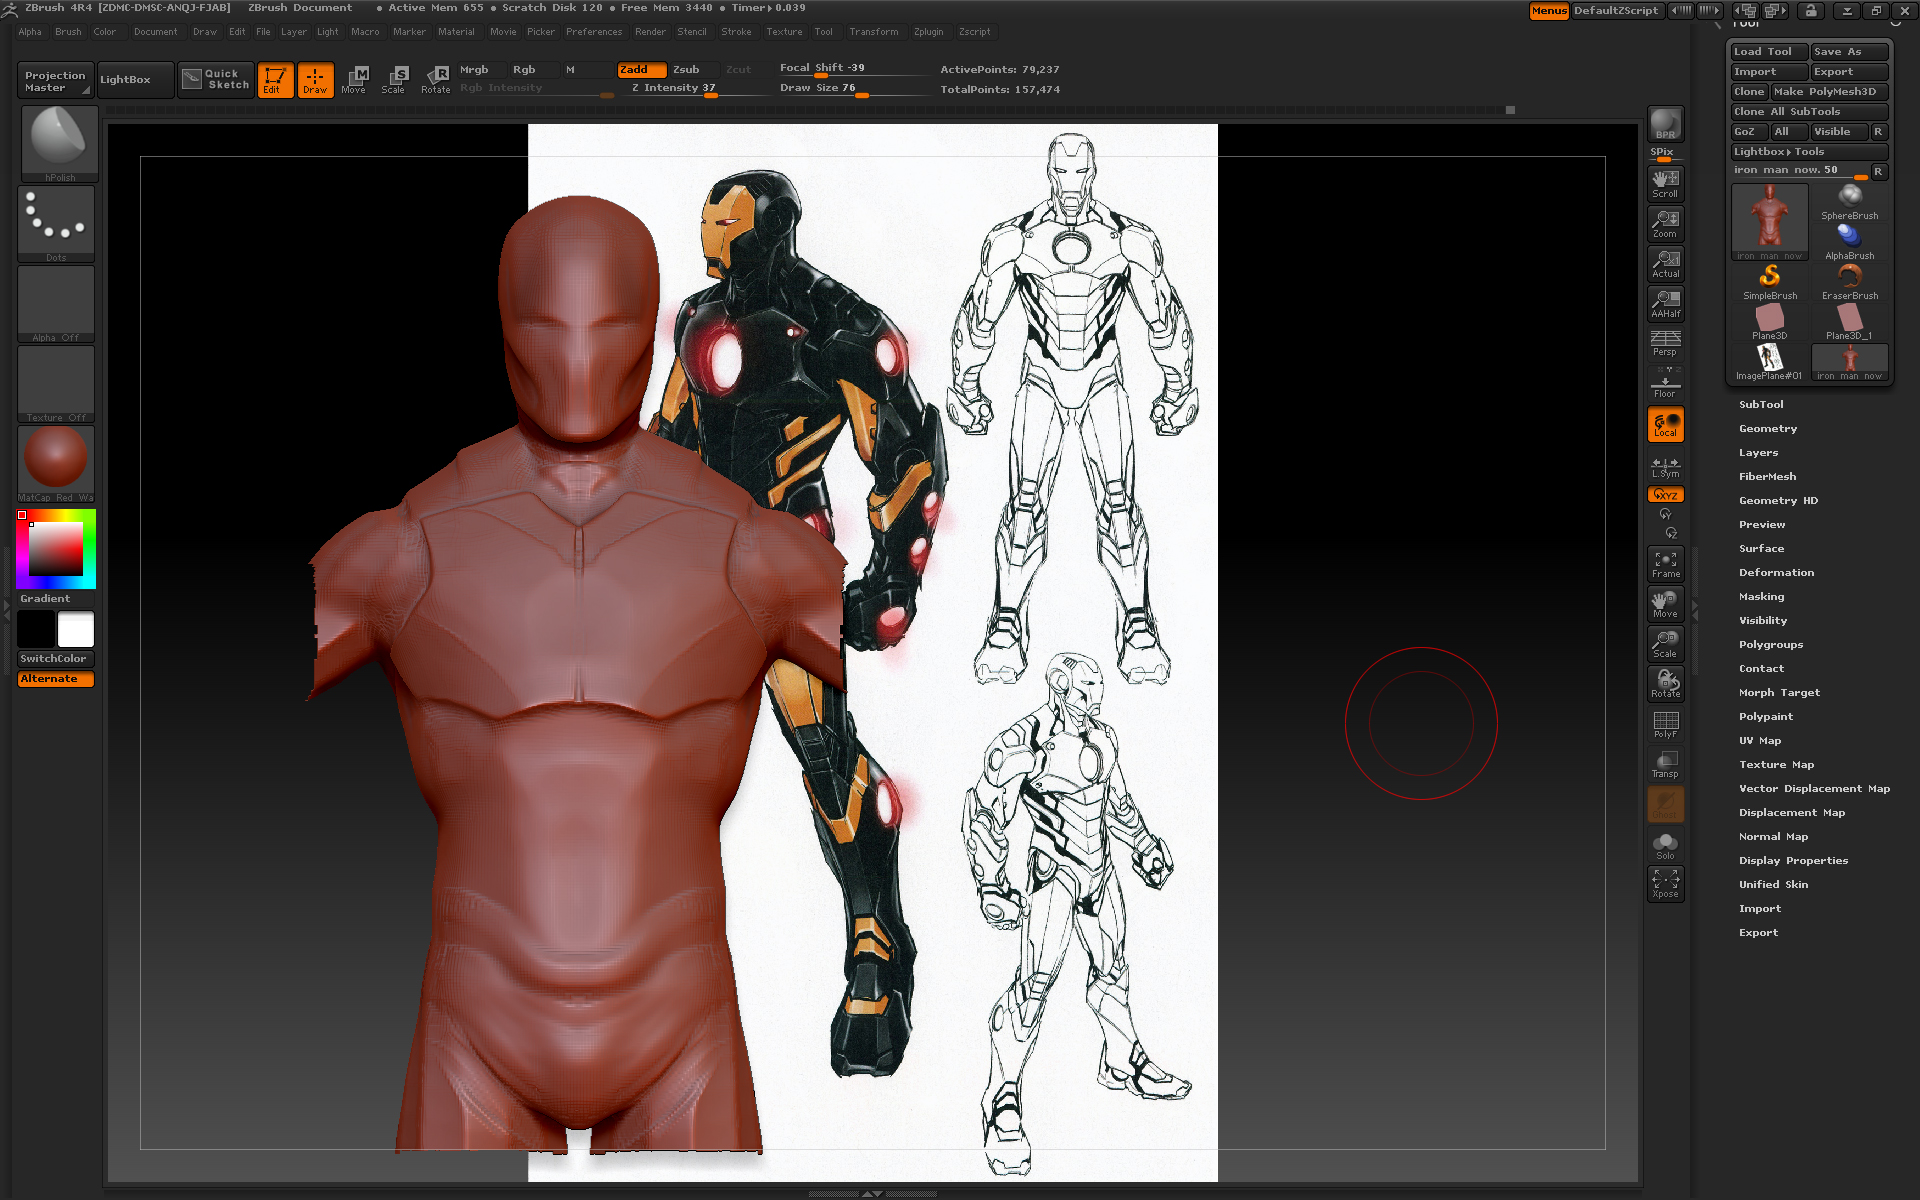Viewport: 1920px width, 1200px height.
Task: Toggle Local transformations
Action: click(1665, 424)
